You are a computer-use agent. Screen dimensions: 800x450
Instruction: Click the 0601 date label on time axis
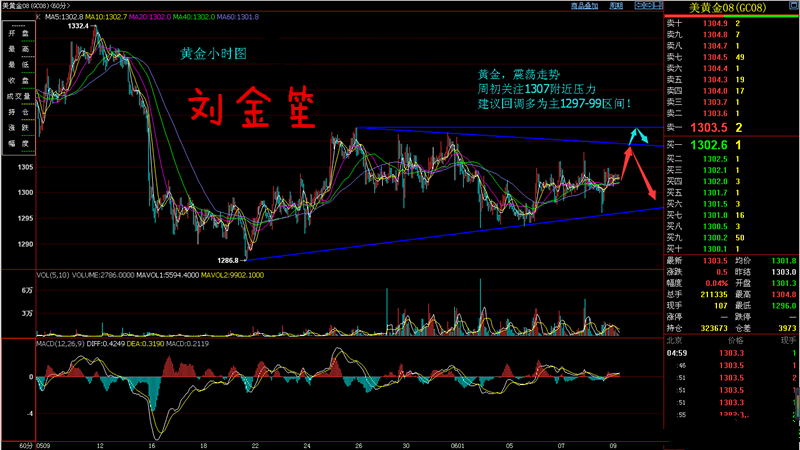pyautogui.click(x=458, y=446)
